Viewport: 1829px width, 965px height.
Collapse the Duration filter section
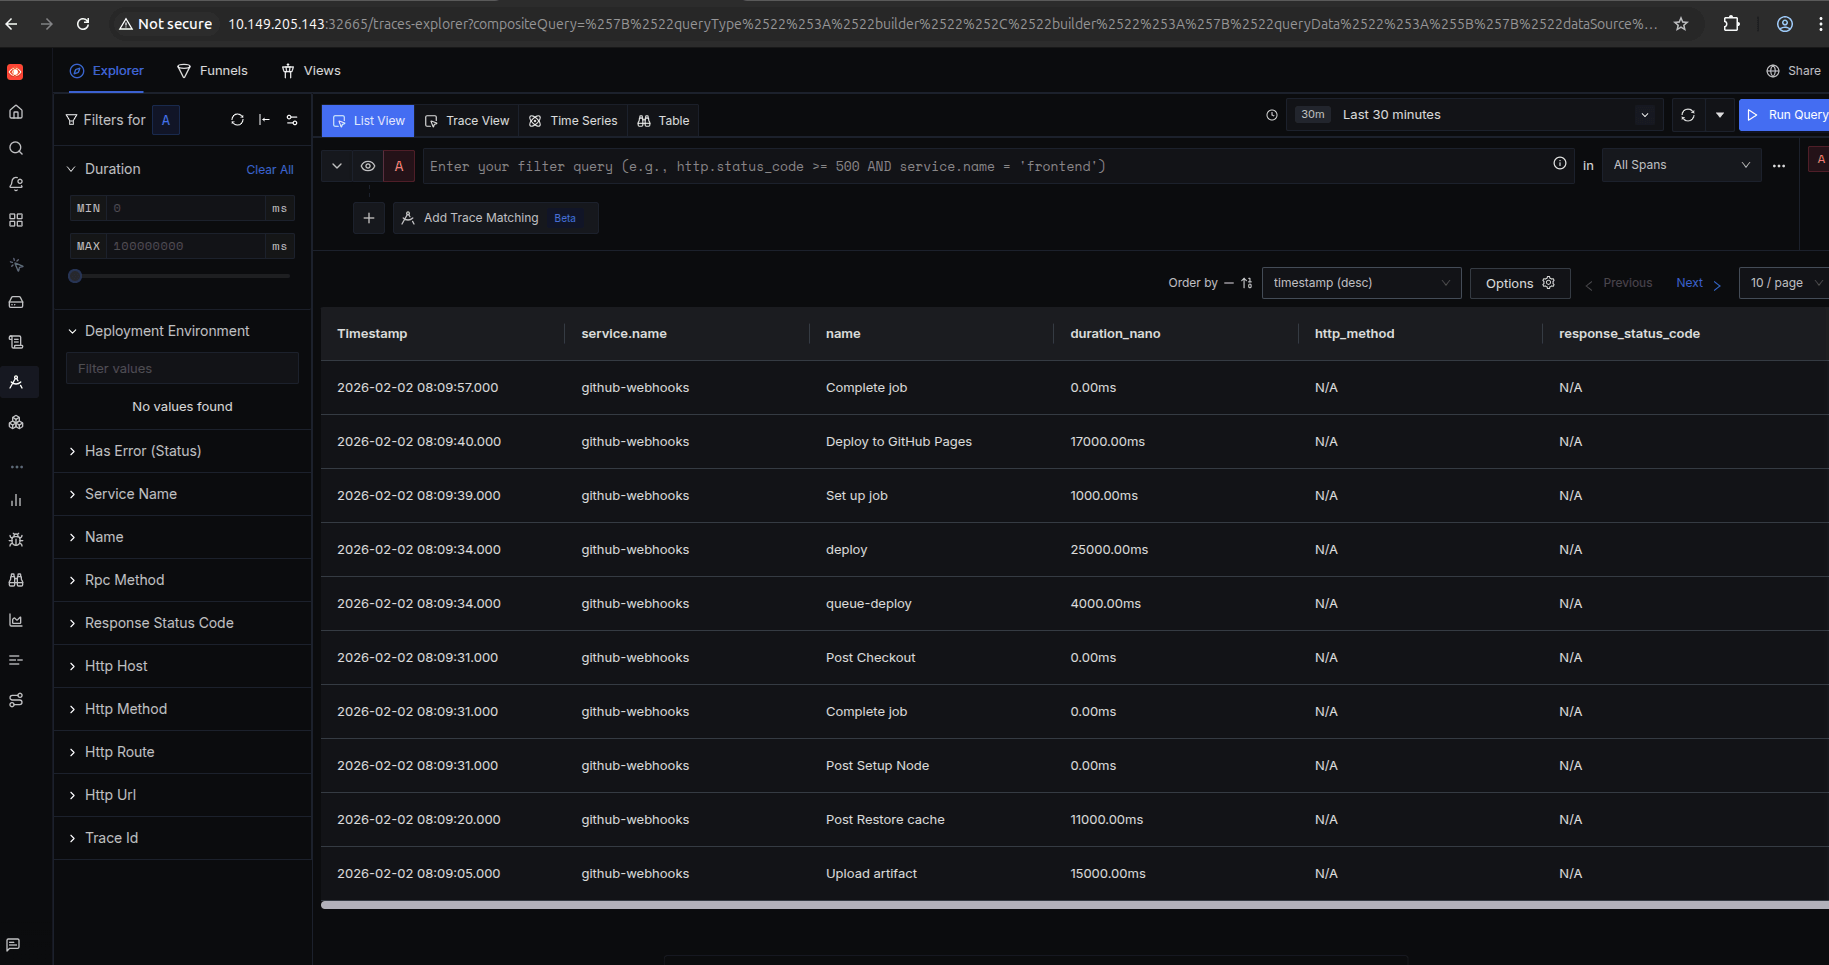(x=71, y=169)
